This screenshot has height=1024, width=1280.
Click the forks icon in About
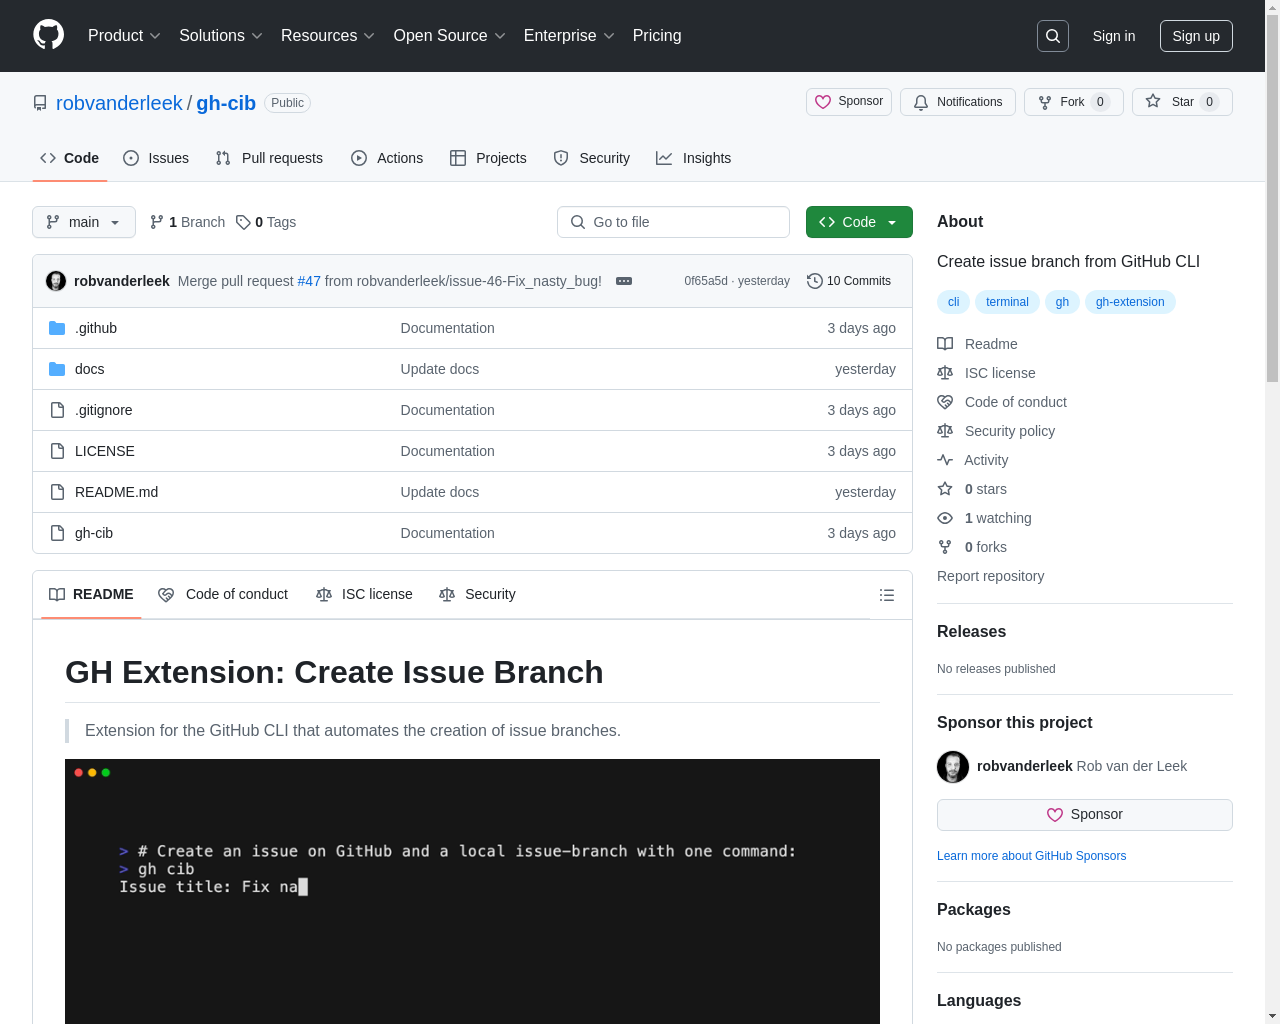point(945,547)
